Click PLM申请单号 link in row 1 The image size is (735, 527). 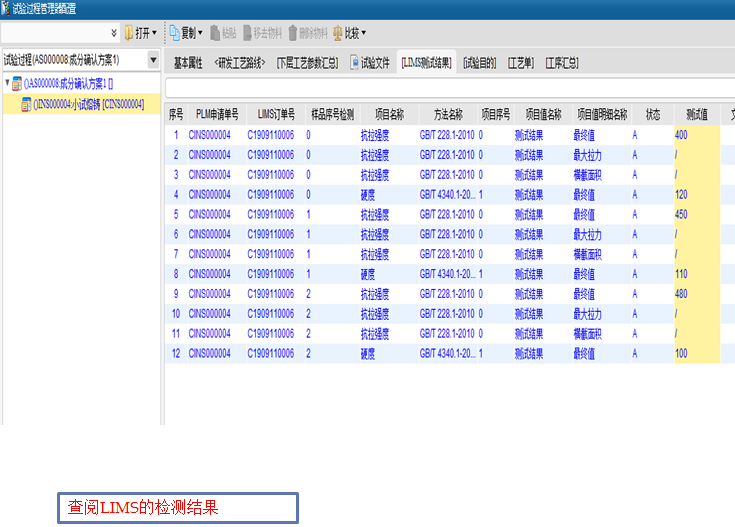coord(209,134)
